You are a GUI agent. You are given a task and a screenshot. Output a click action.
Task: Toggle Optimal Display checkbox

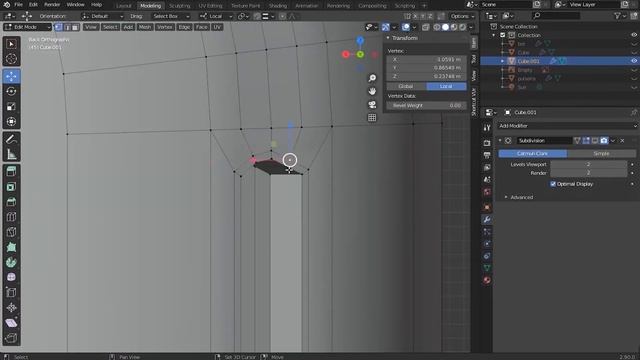point(553,184)
